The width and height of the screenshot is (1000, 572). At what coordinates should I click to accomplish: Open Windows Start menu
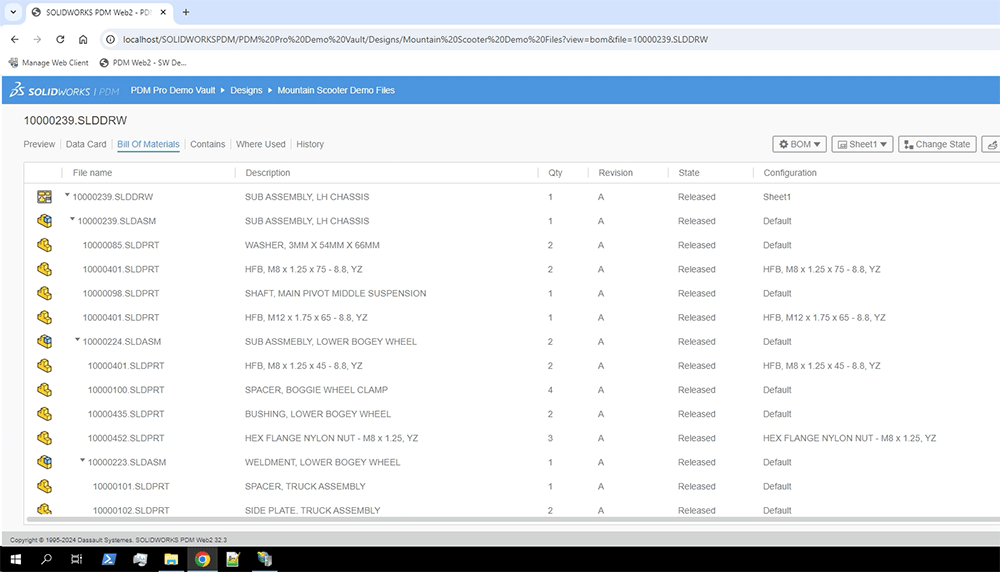(x=15, y=559)
